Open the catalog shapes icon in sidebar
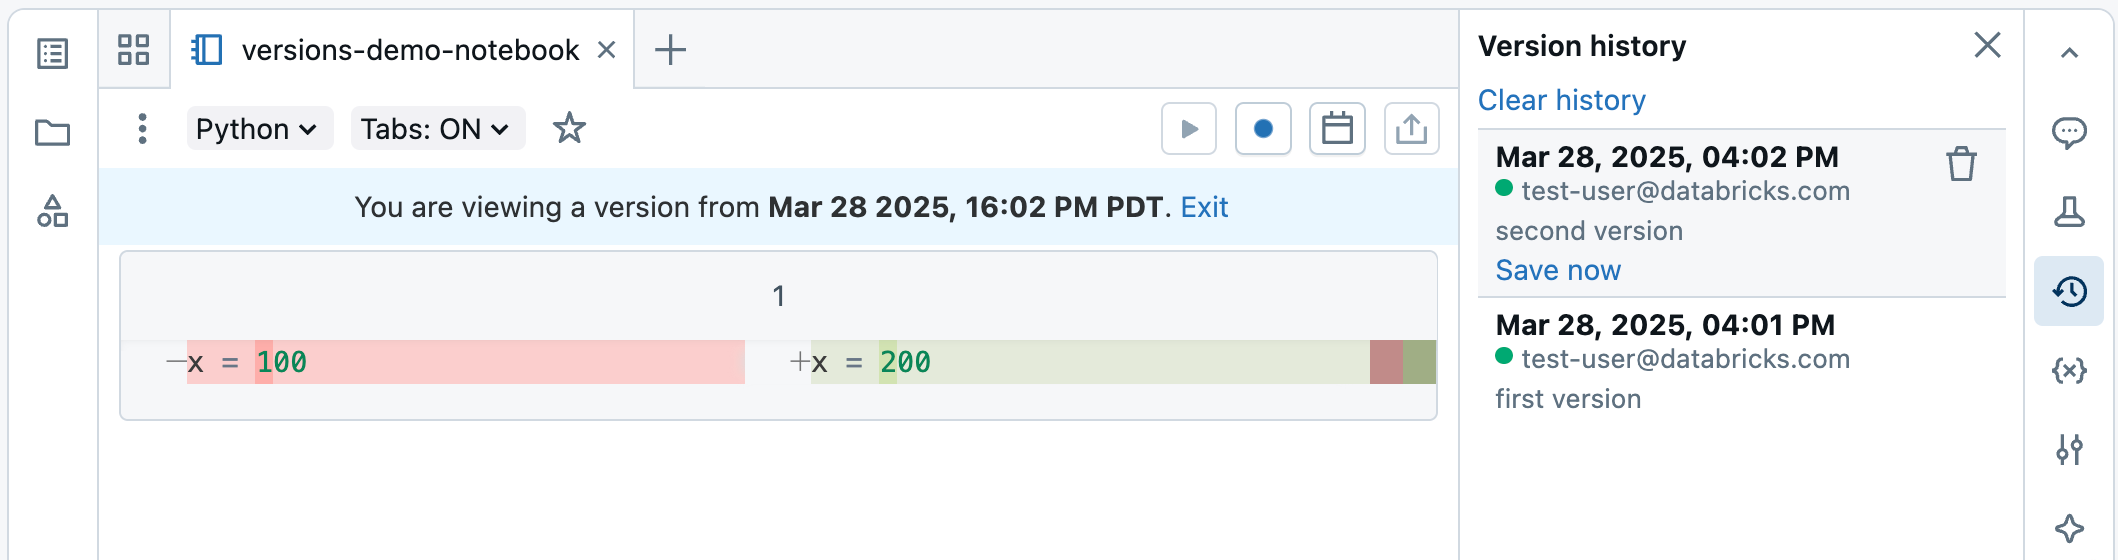The image size is (2118, 560). (52, 211)
